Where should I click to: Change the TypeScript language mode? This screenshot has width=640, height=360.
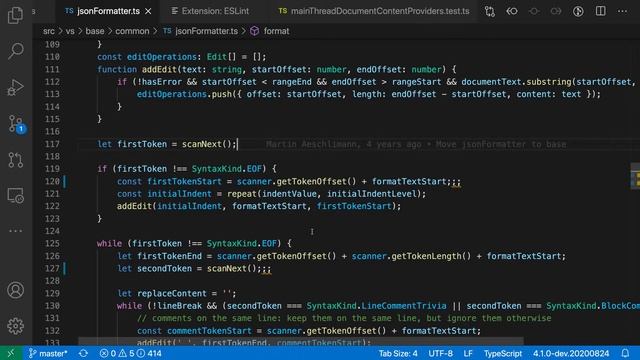503,353
